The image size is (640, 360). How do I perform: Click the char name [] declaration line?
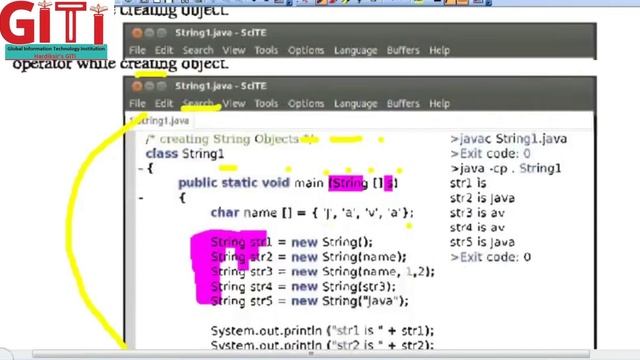(x=312, y=213)
